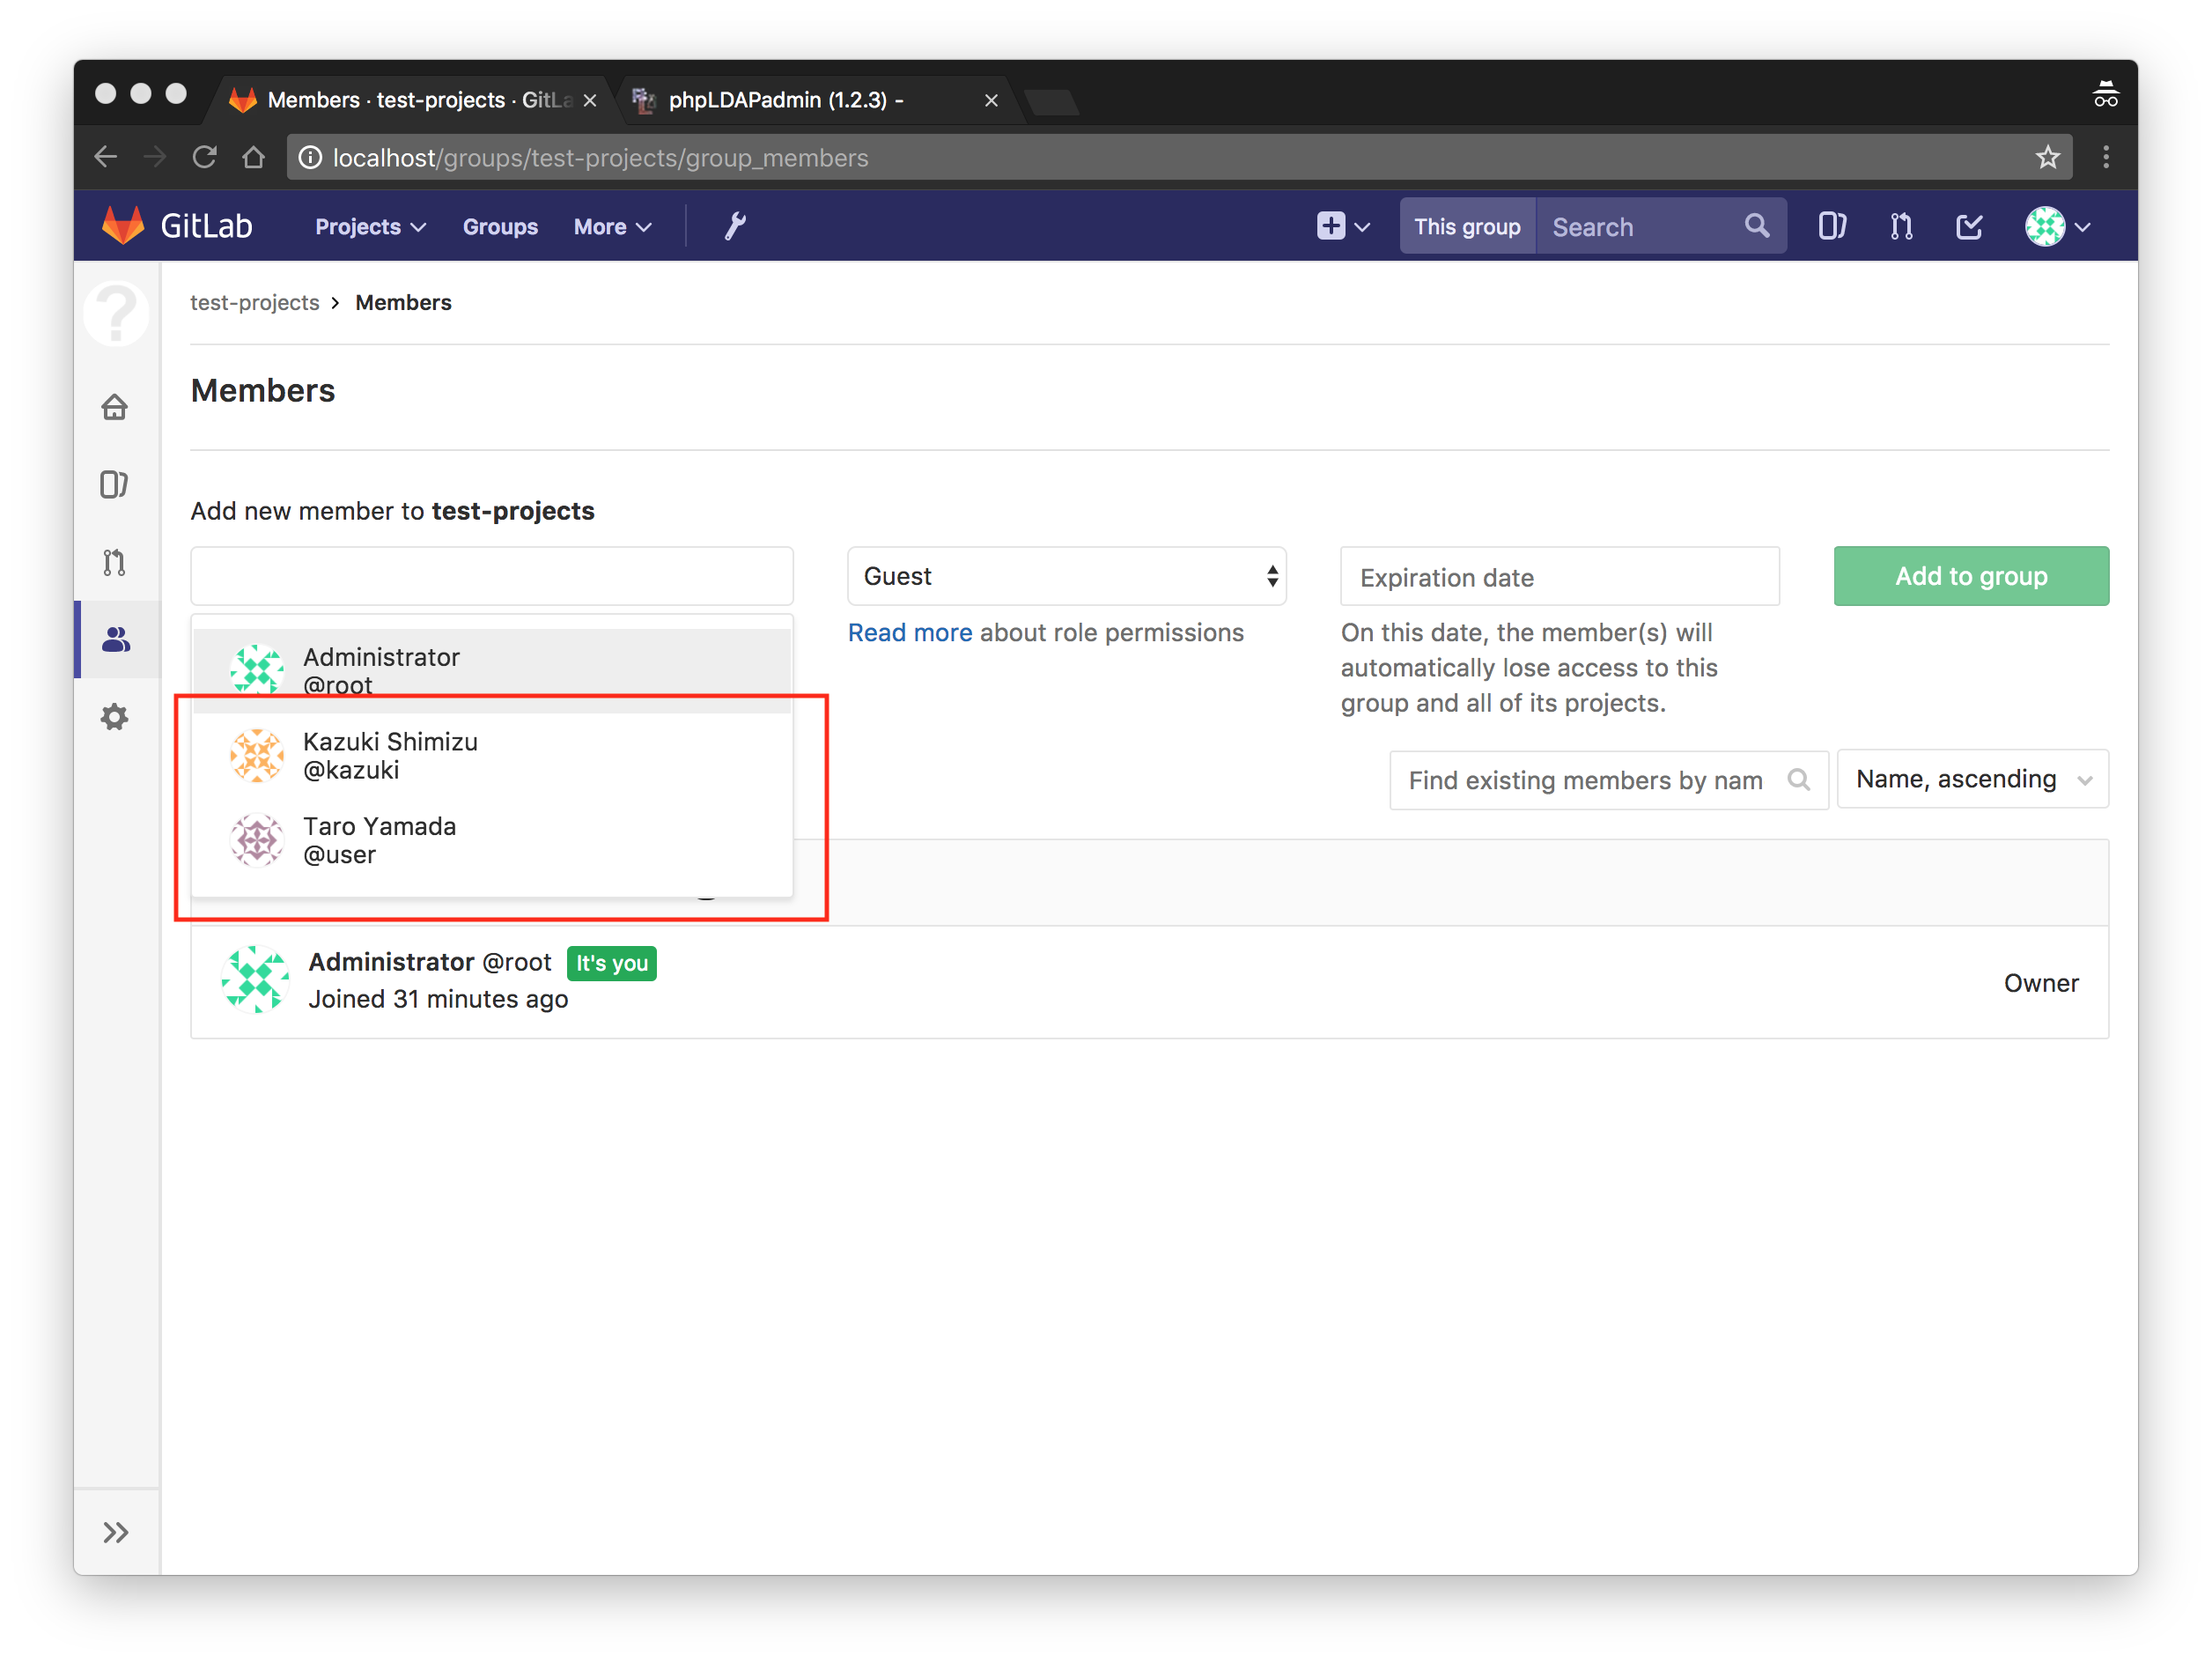Image resolution: width=2212 pixels, height=1663 pixels.
Task: Expand sidebar with double chevron icon
Action: pyautogui.click(x=116, y=1532)
